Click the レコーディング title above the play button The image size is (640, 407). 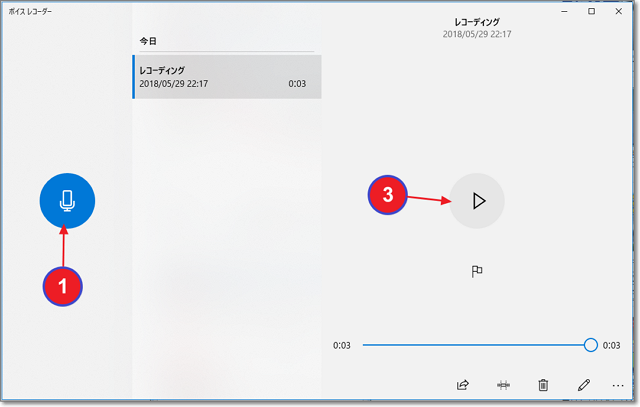(x=477, y=21)
